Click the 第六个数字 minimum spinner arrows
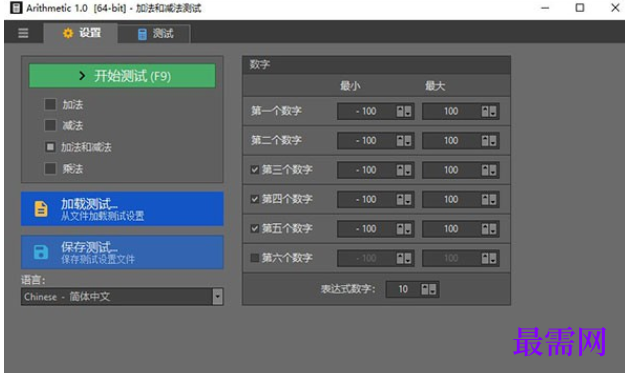This screenshot has height=373, width=625. click(x=404, y=258)
